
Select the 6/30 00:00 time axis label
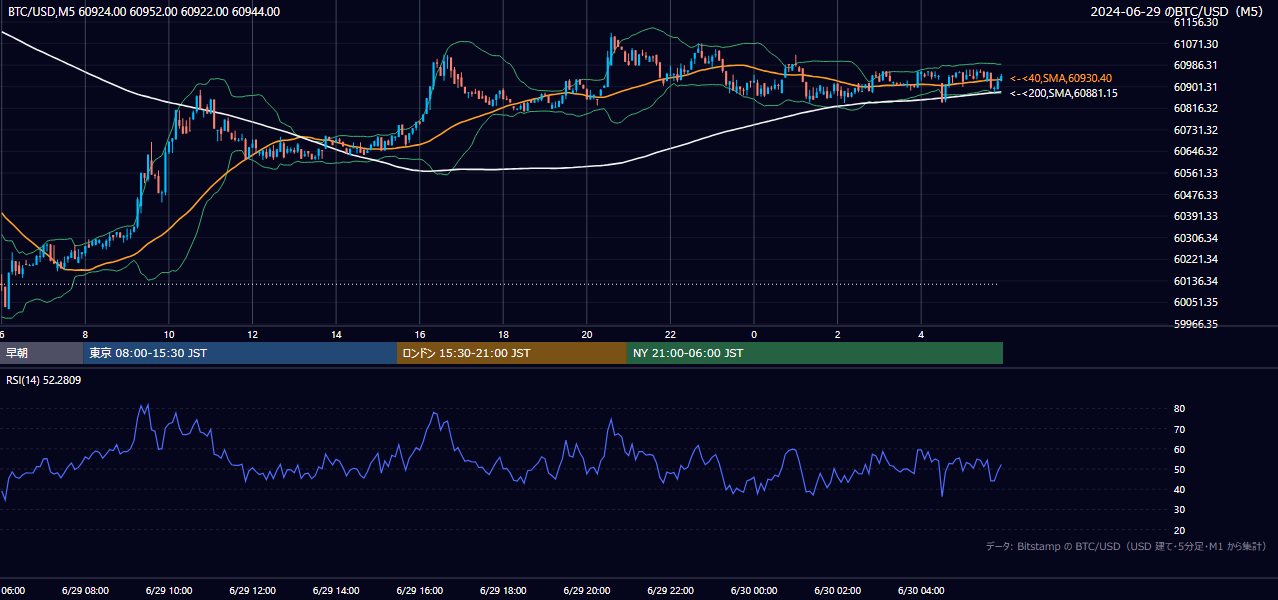coord(753,591)
